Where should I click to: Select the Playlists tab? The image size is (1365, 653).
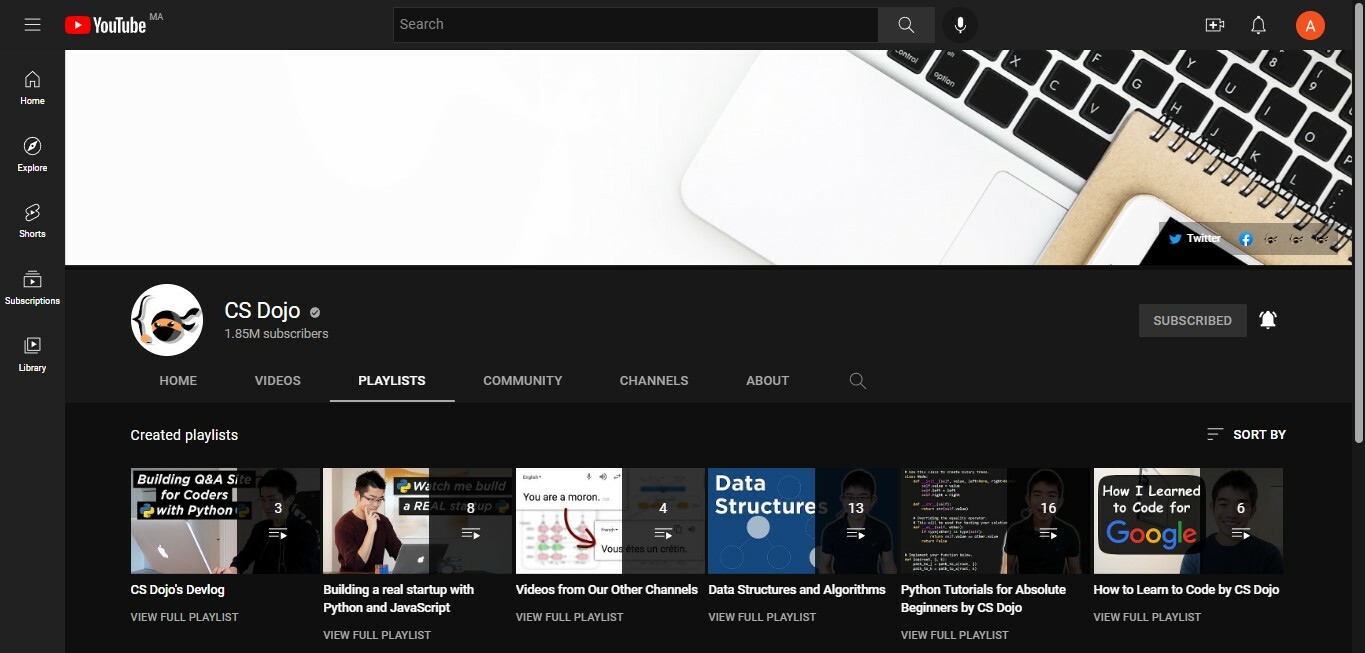coord(392,381)
